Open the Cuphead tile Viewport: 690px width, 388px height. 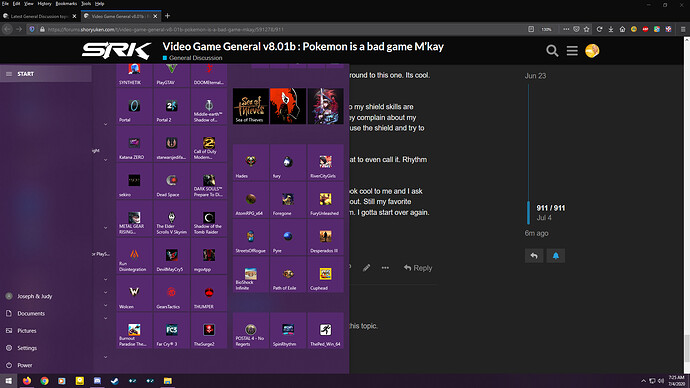pyautogui.click(x=325, y=275)
